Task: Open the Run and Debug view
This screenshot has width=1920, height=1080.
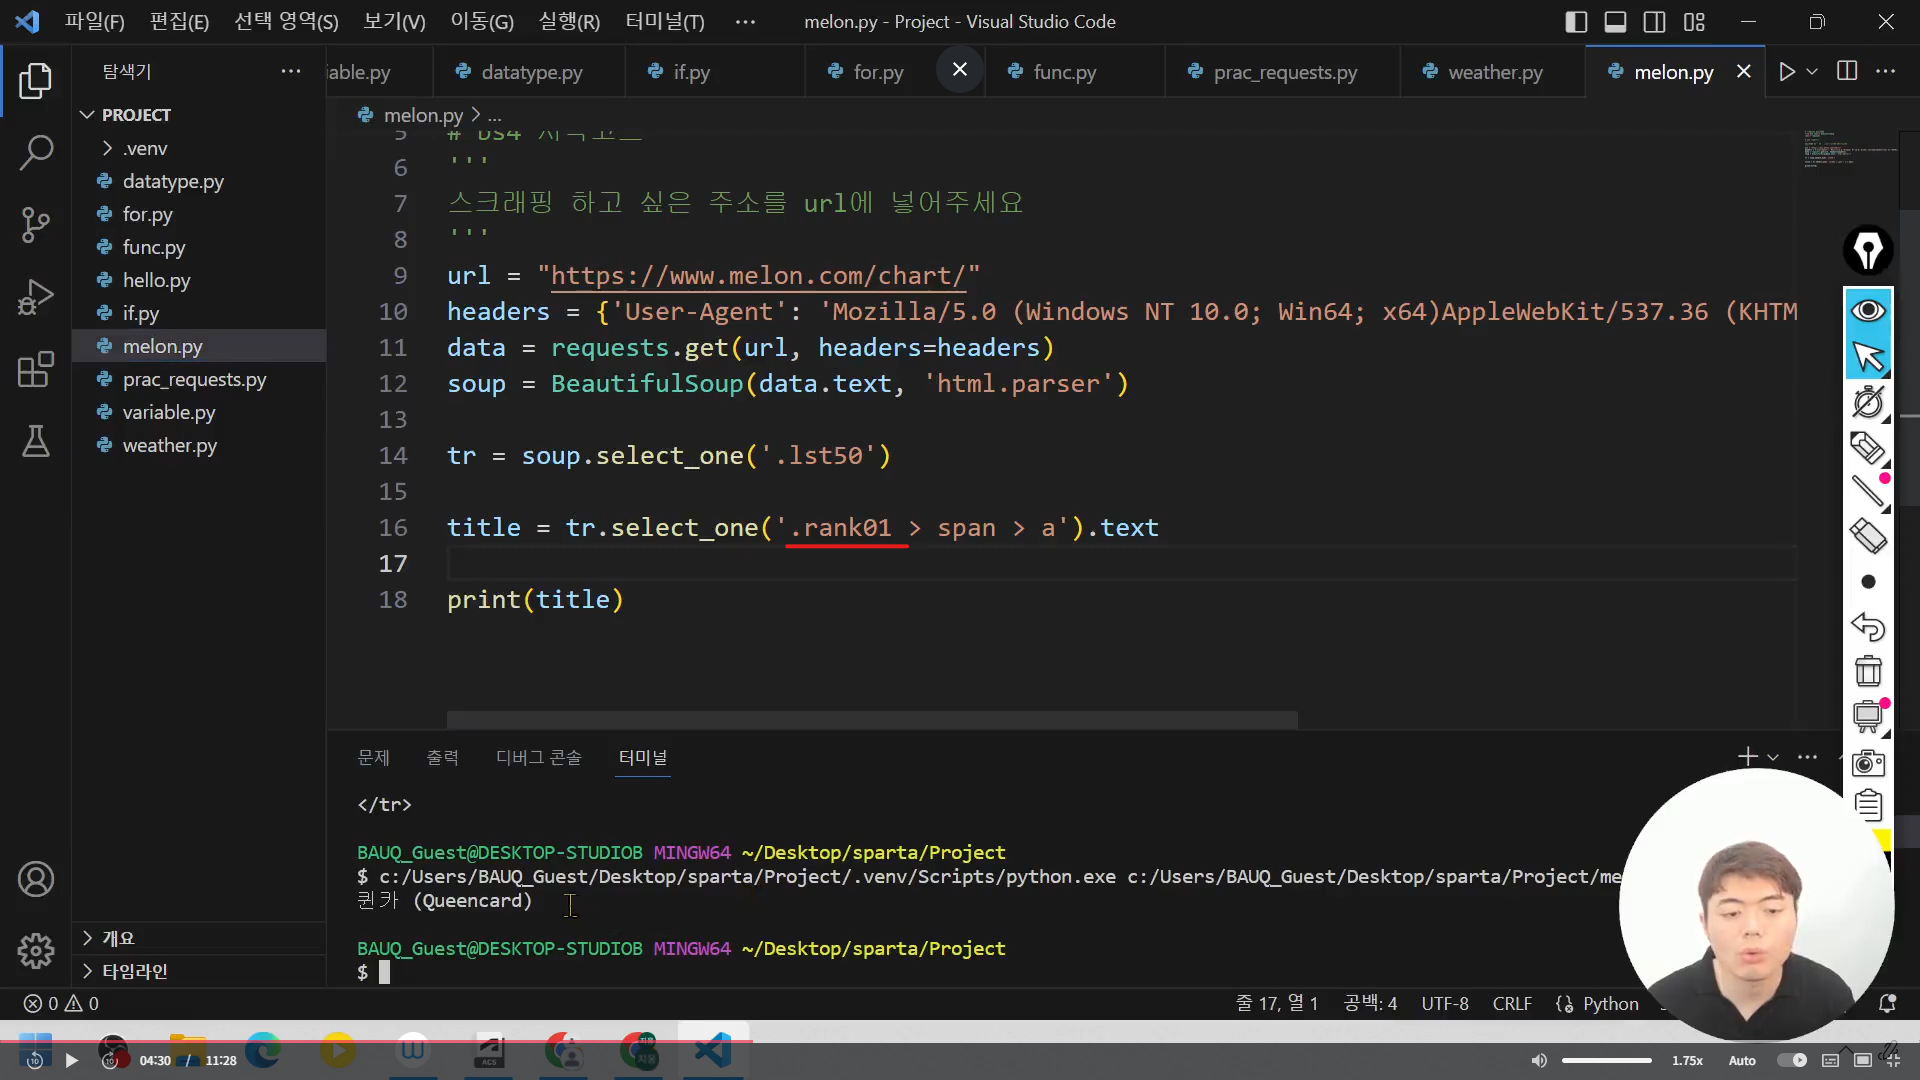Action: 36,297
